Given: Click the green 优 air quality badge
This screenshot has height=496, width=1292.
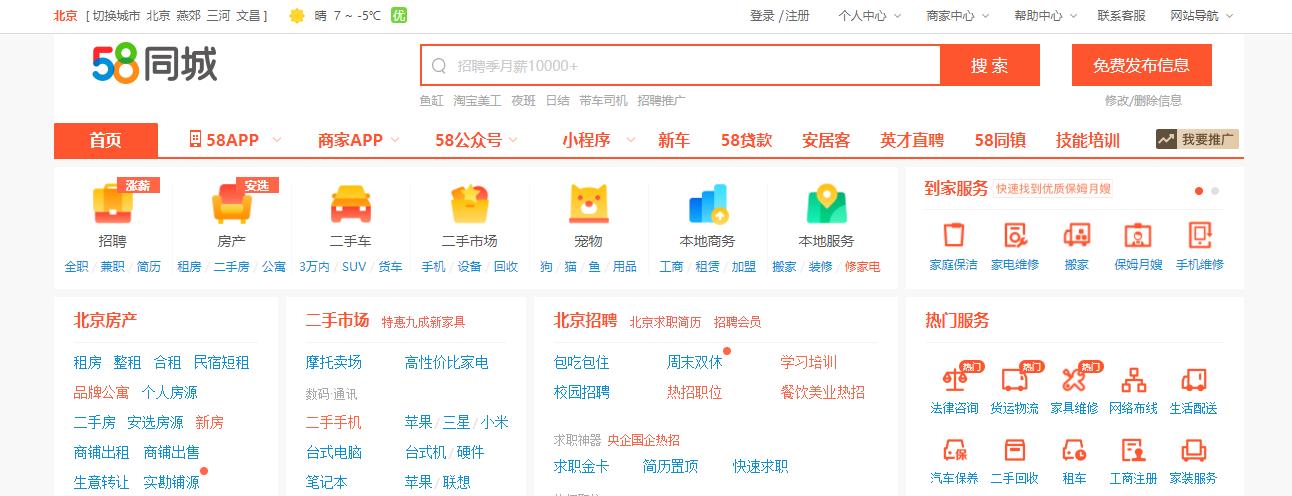Looking at the screenshot, I should pos(399,16).
